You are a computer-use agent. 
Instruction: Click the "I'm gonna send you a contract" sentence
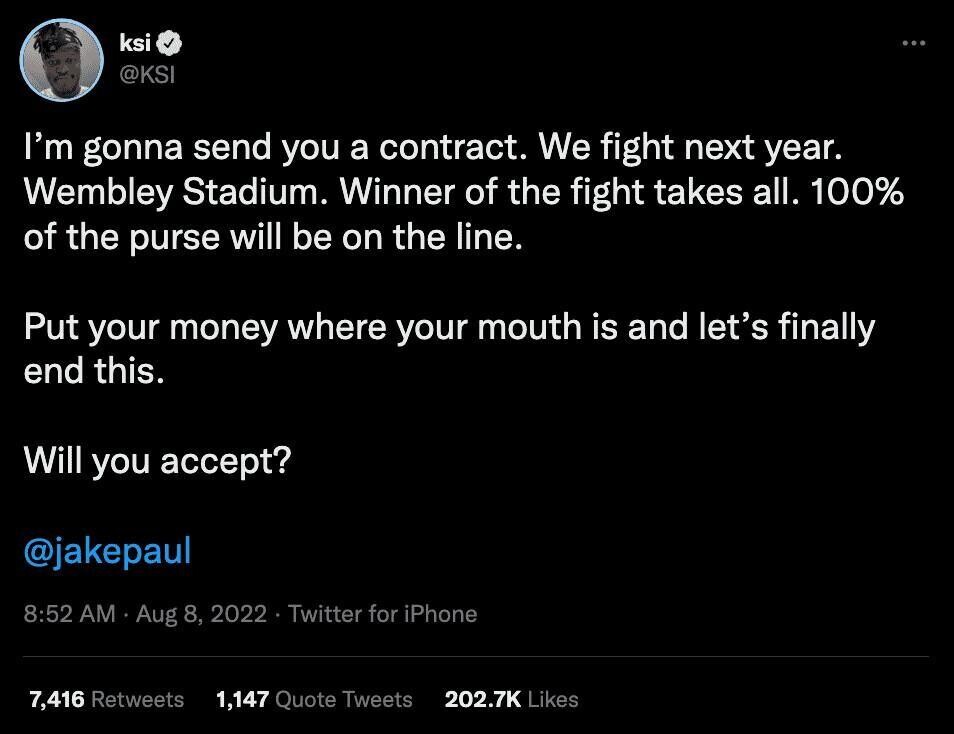[x=276, y=148]
